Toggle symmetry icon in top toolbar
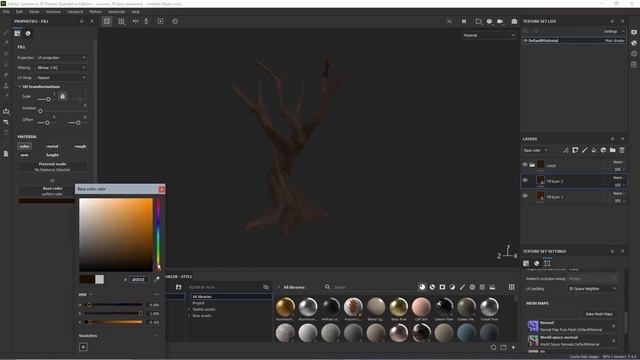Screen dimensions: 640x360 point(136,21)
